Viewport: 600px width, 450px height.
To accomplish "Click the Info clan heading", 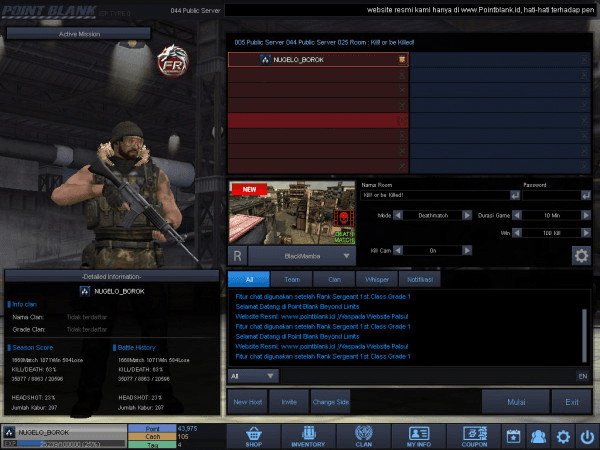I will pos(24,304).
